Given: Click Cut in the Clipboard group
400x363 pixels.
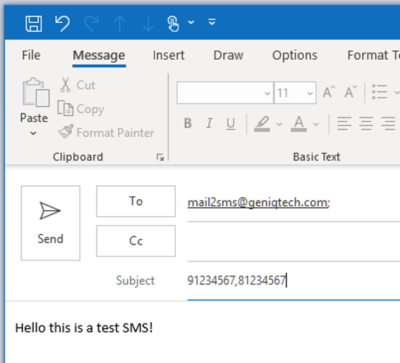Looking at the screenshot, I should coord(78,85).
